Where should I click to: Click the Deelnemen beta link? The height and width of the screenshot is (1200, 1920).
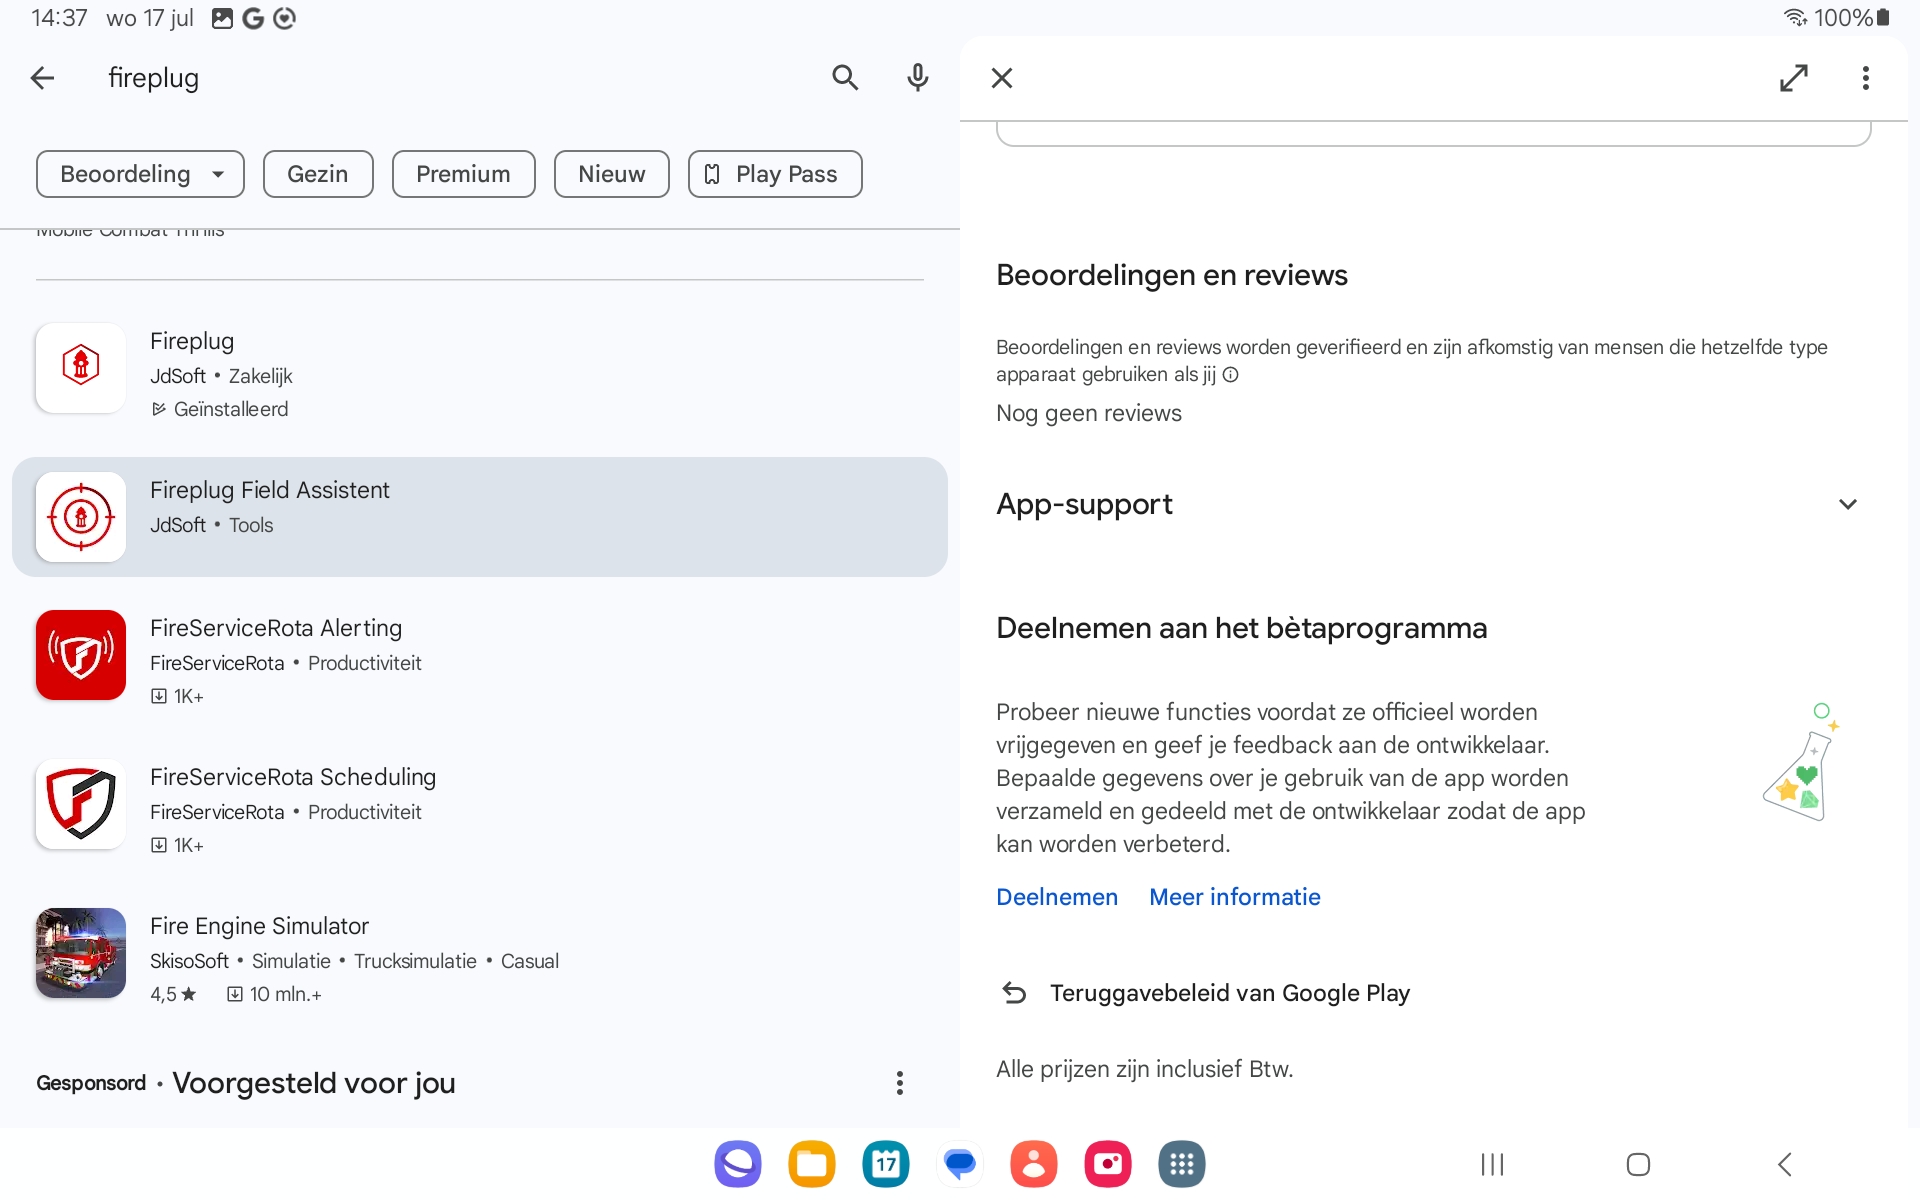1056,897
